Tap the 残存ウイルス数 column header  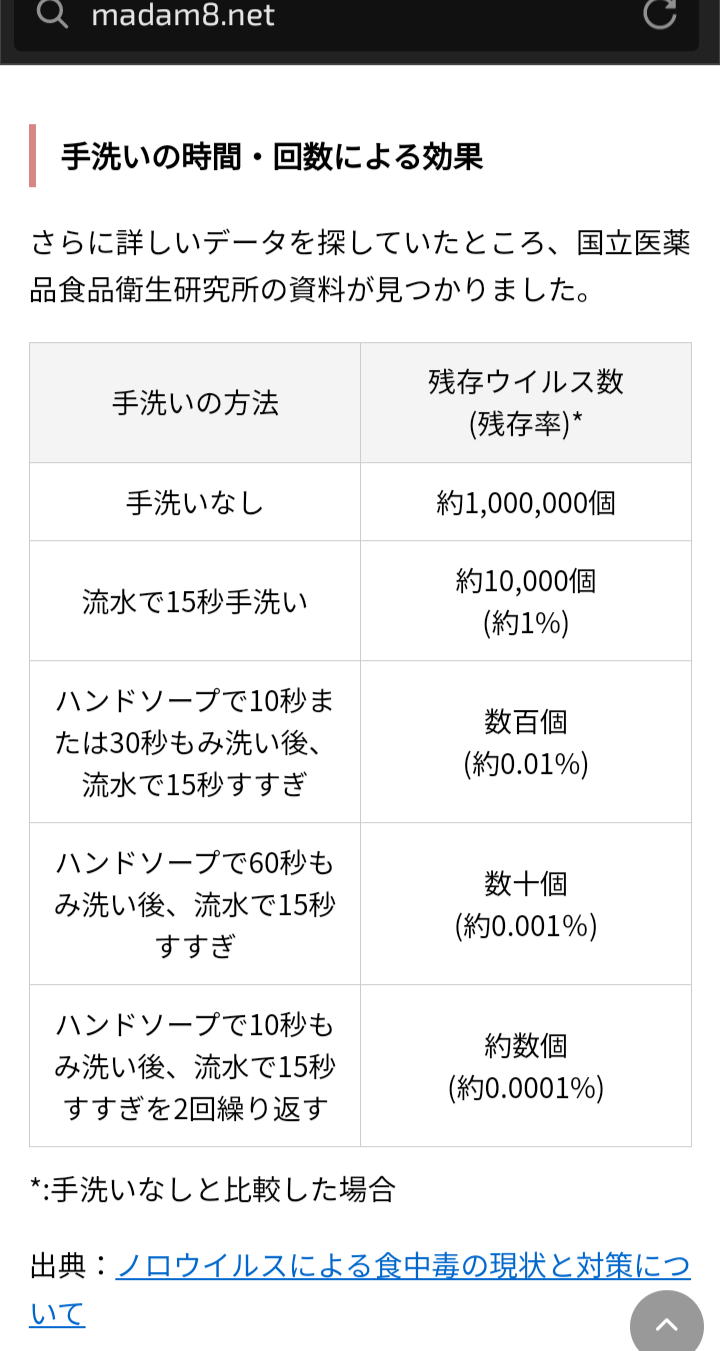pyautogui.click(x=525, y=402)
